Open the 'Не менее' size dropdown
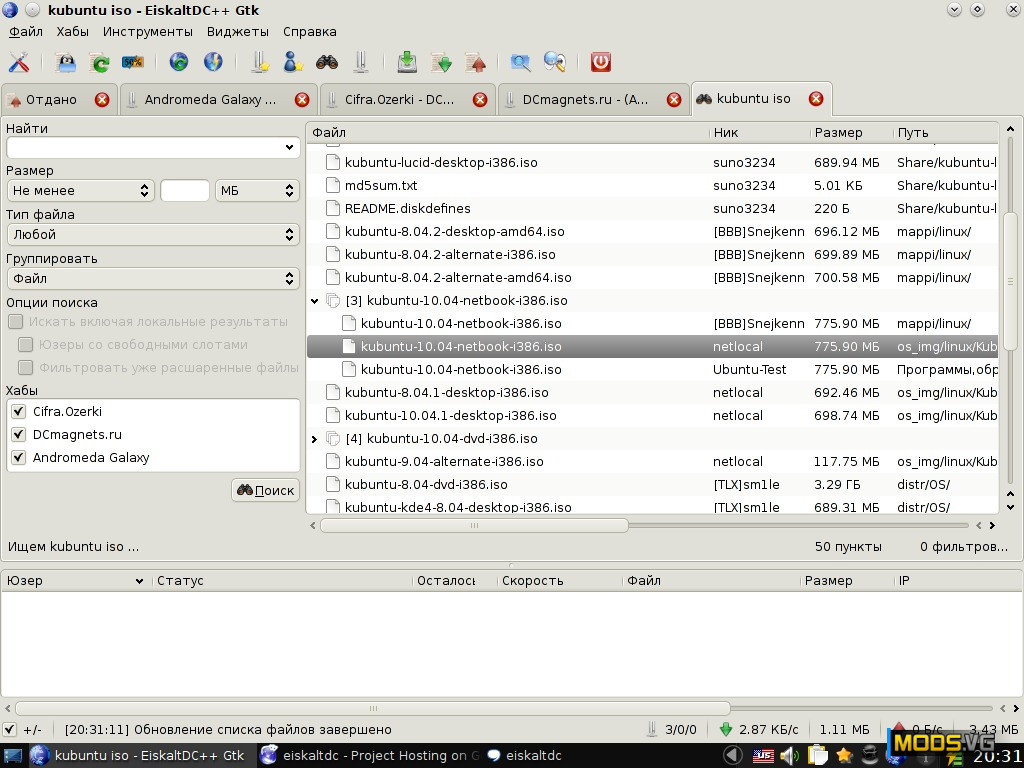 tap(80, 190)
